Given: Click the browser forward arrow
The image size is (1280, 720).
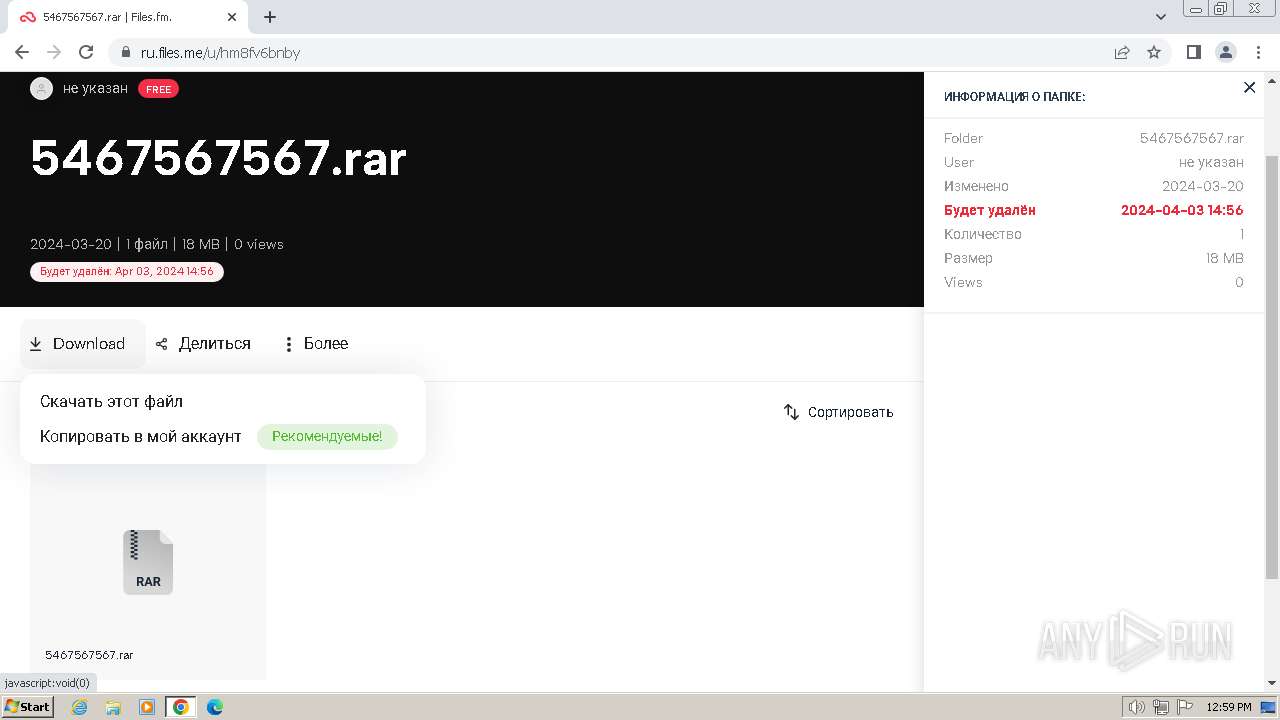Looking at the screenshot, I should coord(54,52).
